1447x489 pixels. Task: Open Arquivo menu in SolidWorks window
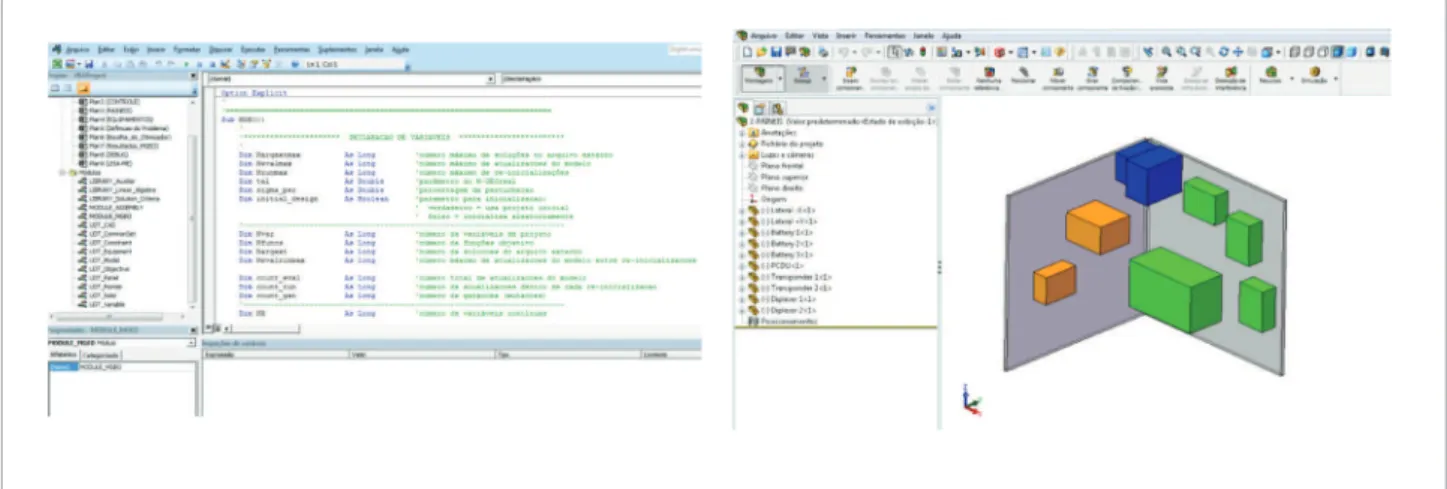[763, 36]
